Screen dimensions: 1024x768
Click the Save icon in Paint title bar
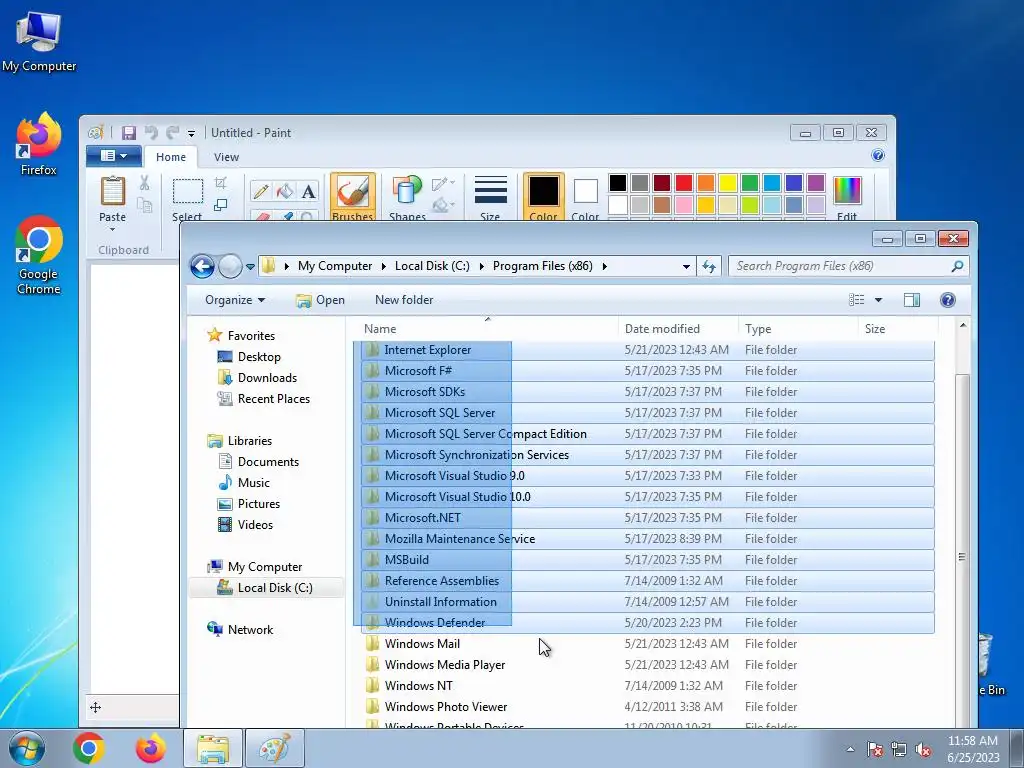129,133
